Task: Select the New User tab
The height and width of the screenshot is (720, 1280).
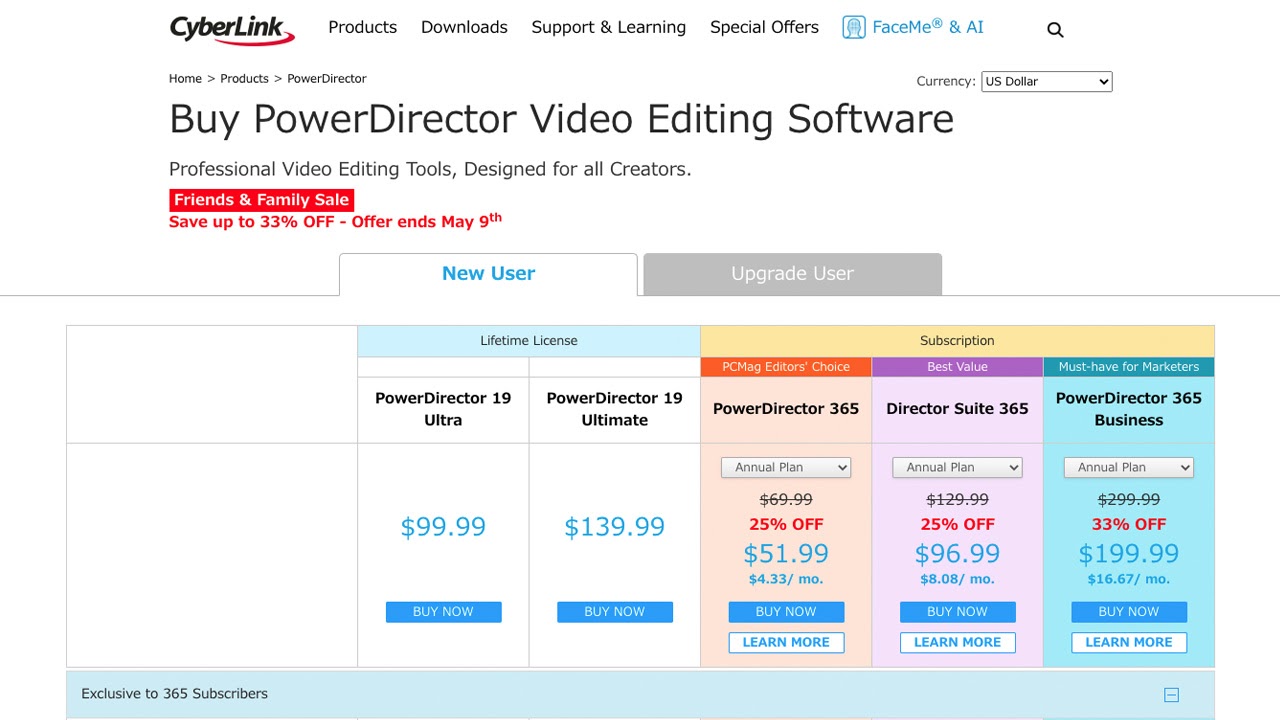Action: pyautogui.click(x=488, y=274)
